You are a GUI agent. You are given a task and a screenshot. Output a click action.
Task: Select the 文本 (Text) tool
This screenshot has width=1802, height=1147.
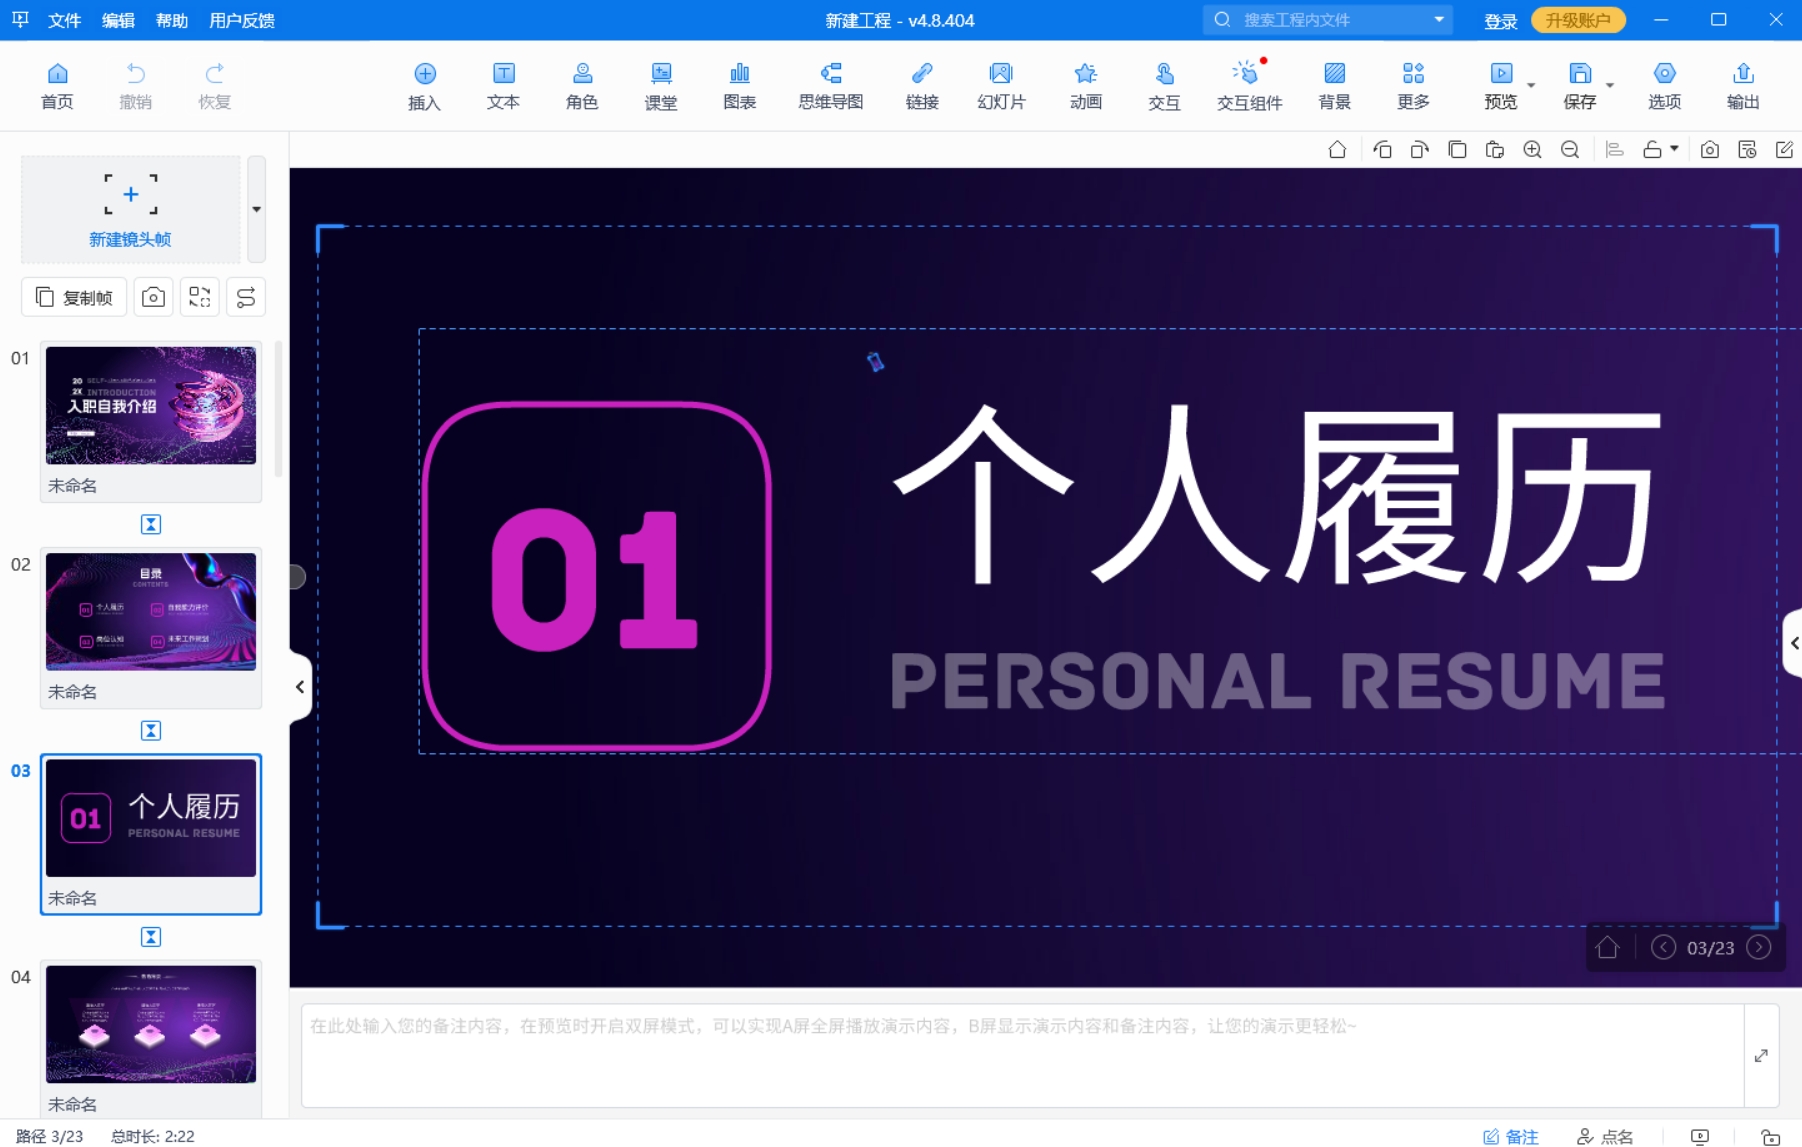coord(503,85)
